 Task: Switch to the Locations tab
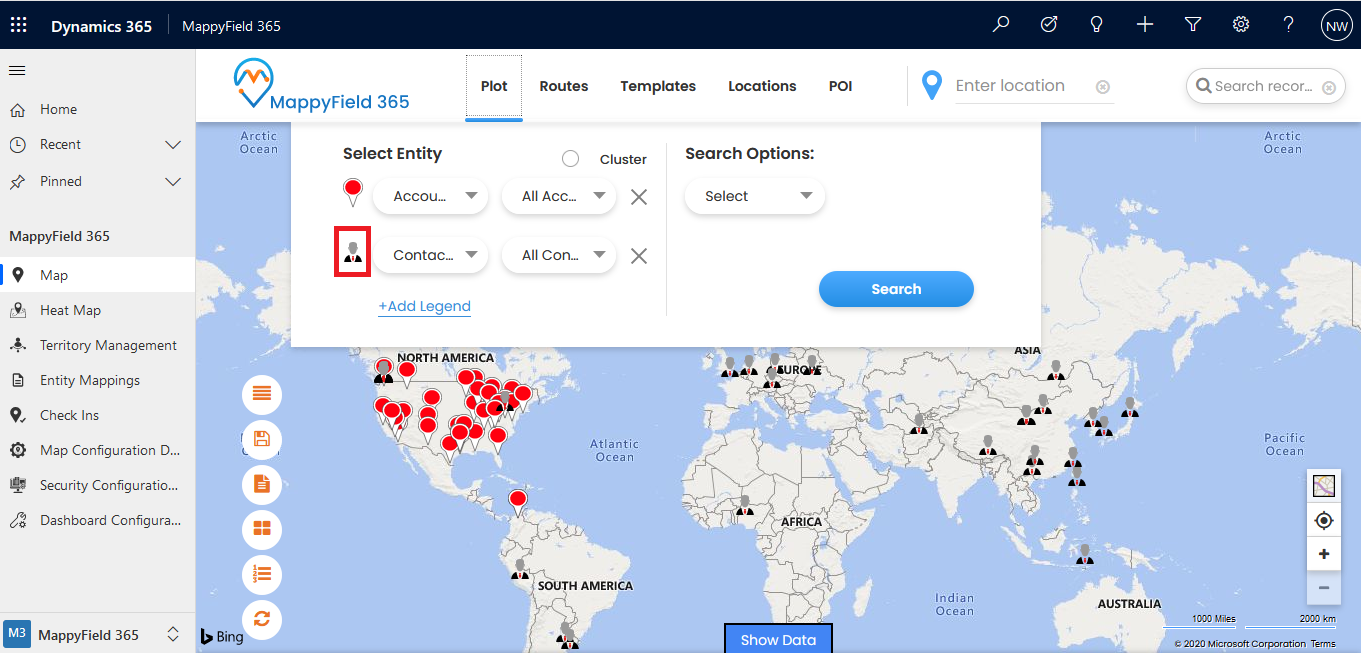(x=762, y=86)
